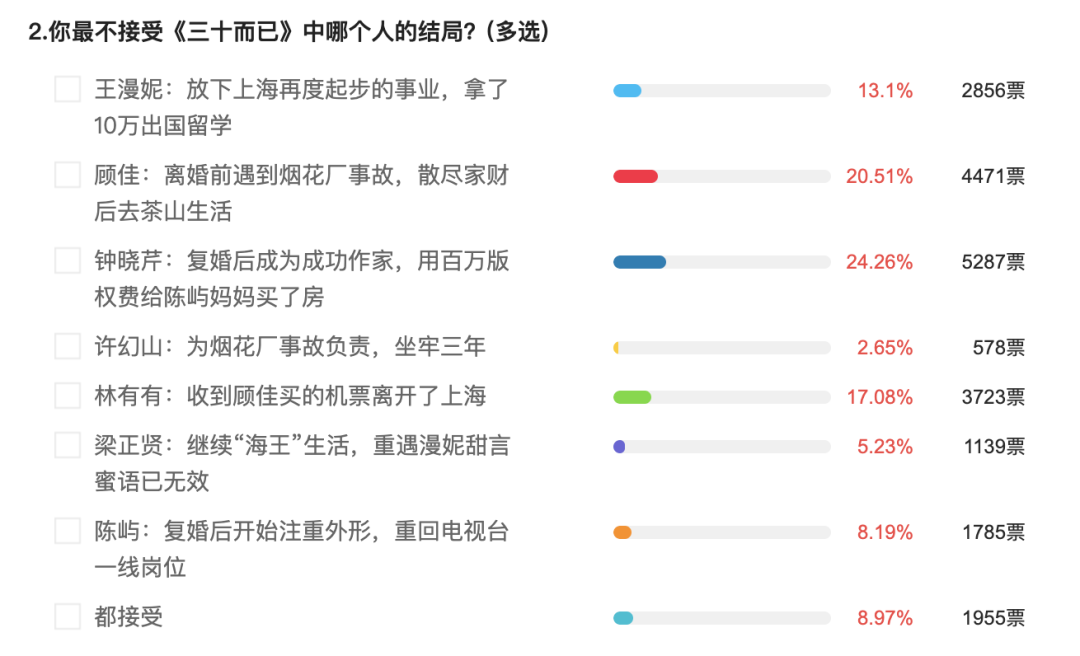Viewport: 1080px width, 656px height.
Task: Select the 钟晓芹 checkbox
Action: [x=67, y=261]
